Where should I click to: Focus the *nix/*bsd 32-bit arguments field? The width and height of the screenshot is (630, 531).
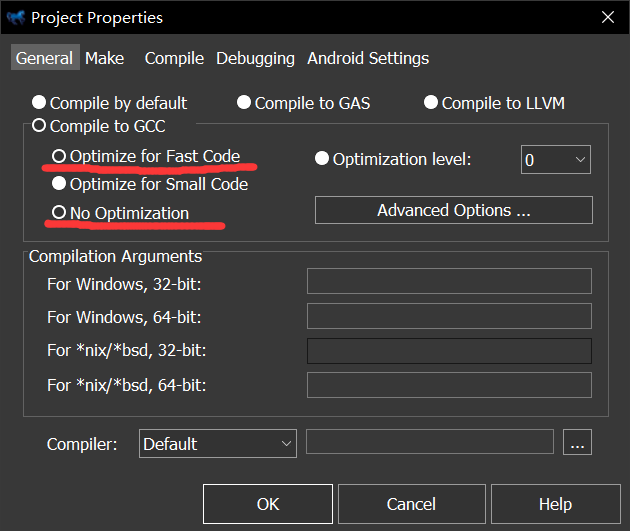coord(449,351)
